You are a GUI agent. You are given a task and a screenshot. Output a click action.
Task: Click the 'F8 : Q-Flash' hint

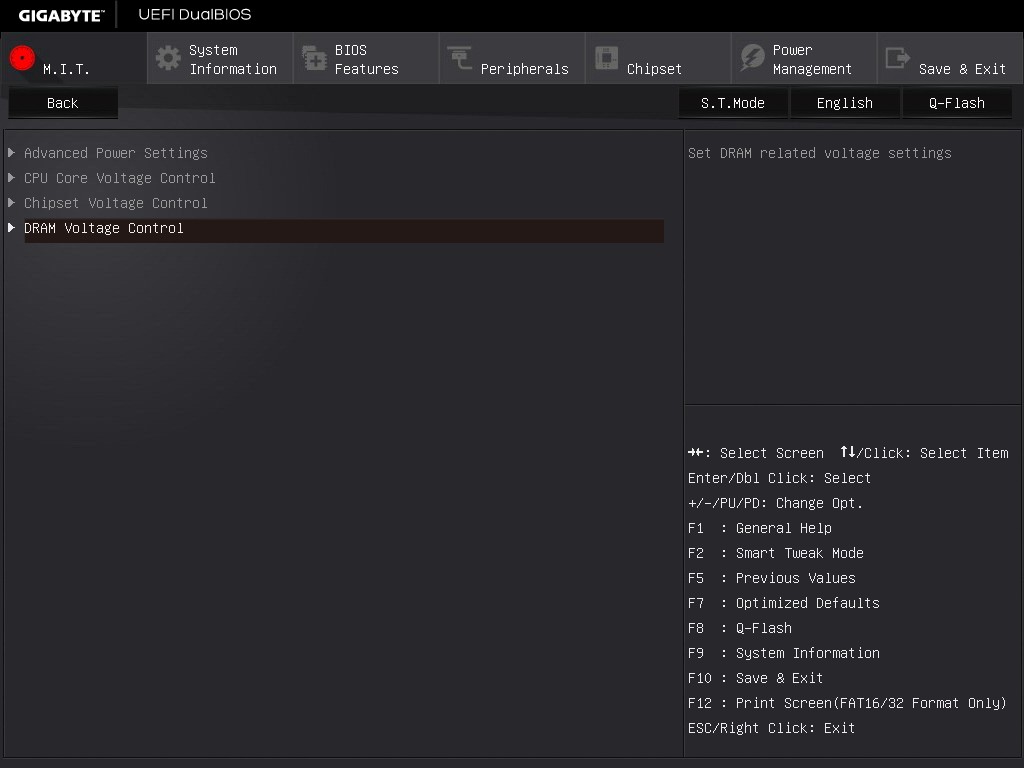click(740, 628)
